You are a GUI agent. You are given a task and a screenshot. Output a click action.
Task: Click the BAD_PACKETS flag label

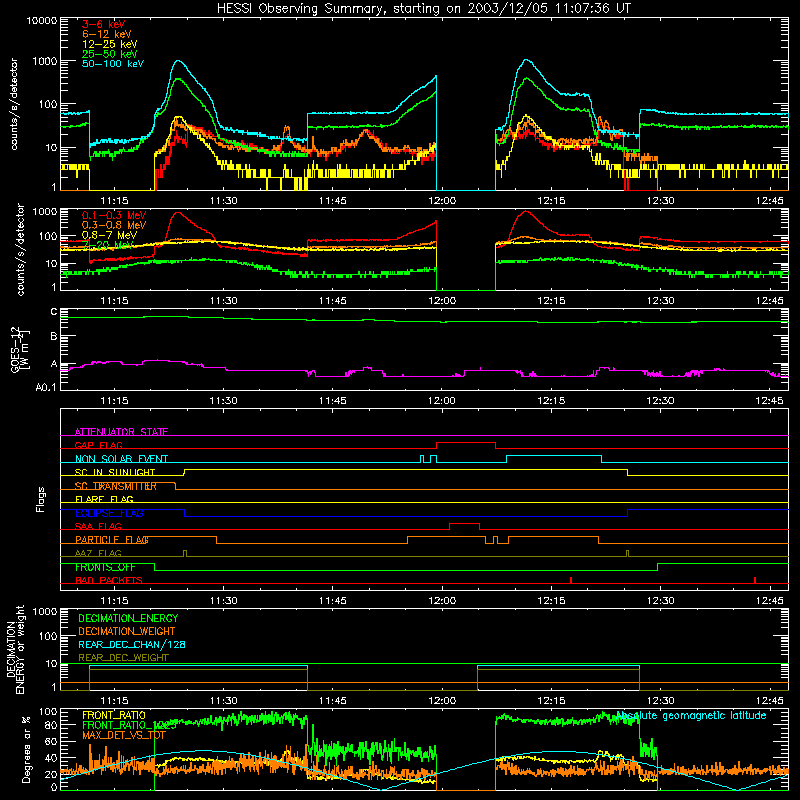[x=109, y=580]
